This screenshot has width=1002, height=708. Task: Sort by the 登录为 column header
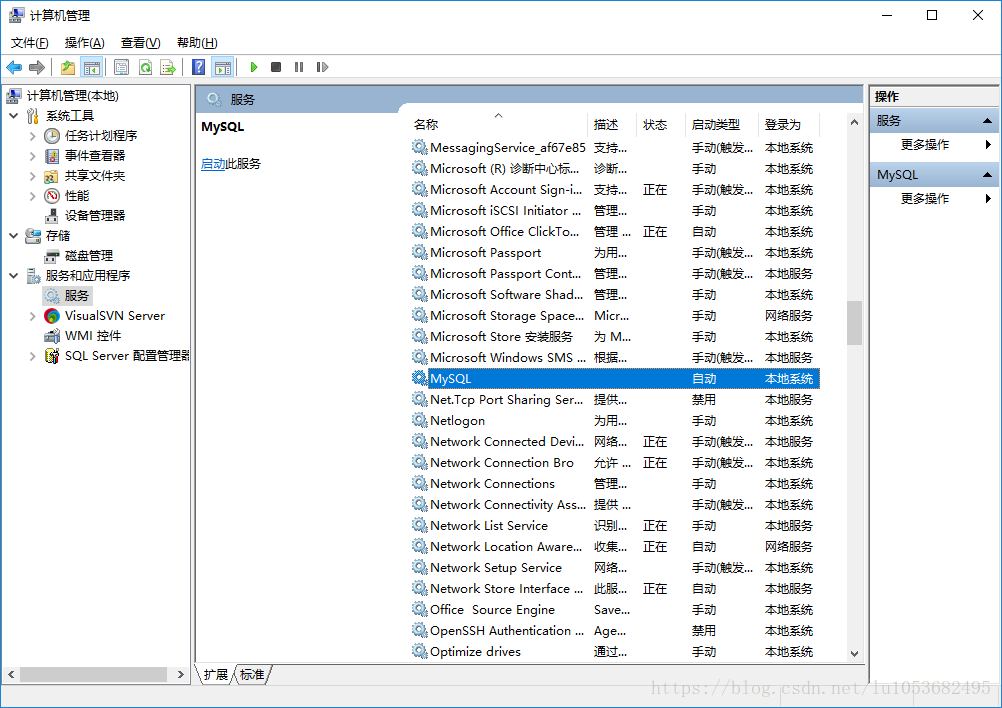click(x=789, y=124)
